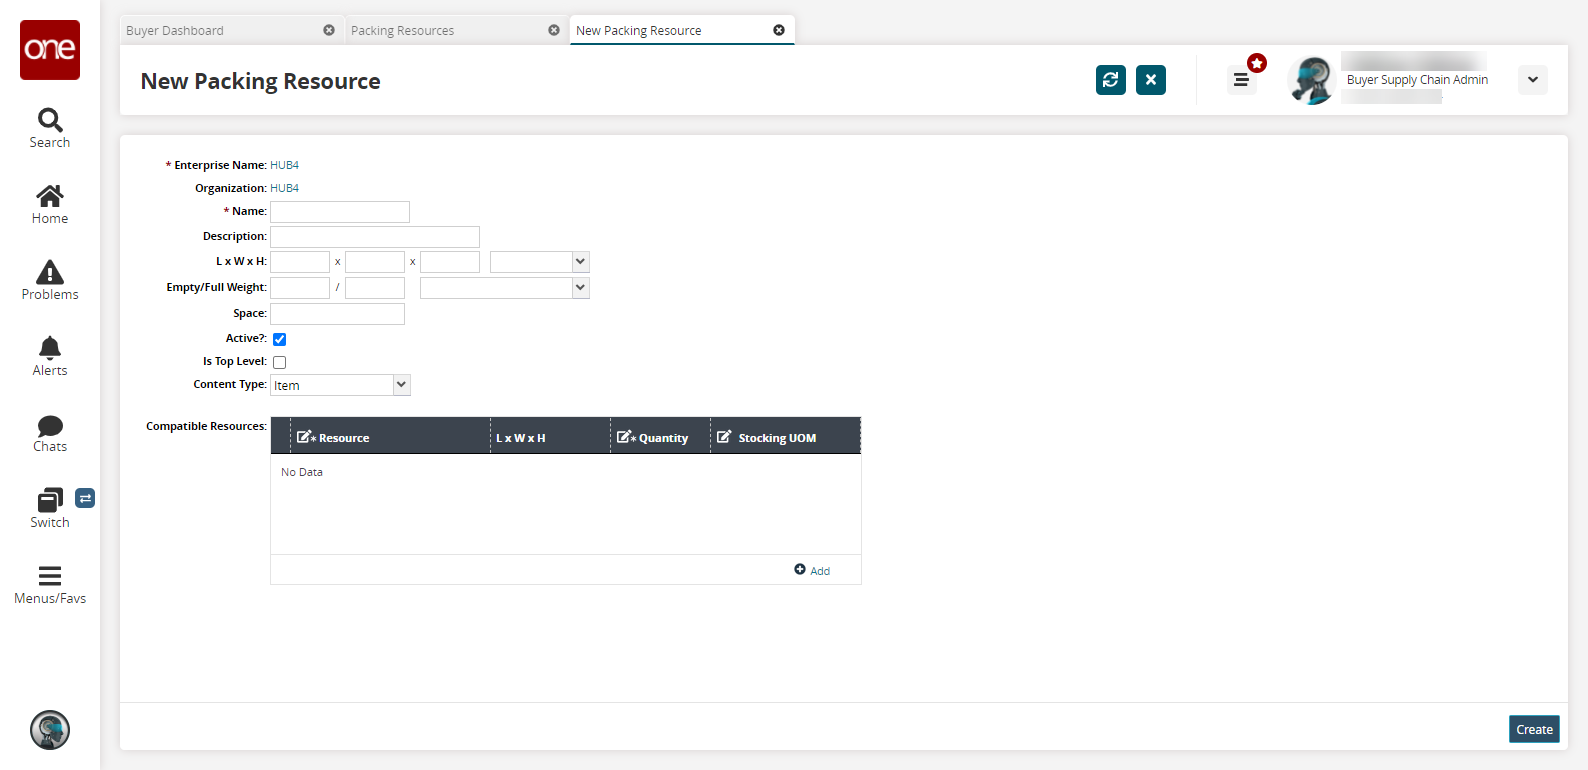Go to Home

coord(50,205)
